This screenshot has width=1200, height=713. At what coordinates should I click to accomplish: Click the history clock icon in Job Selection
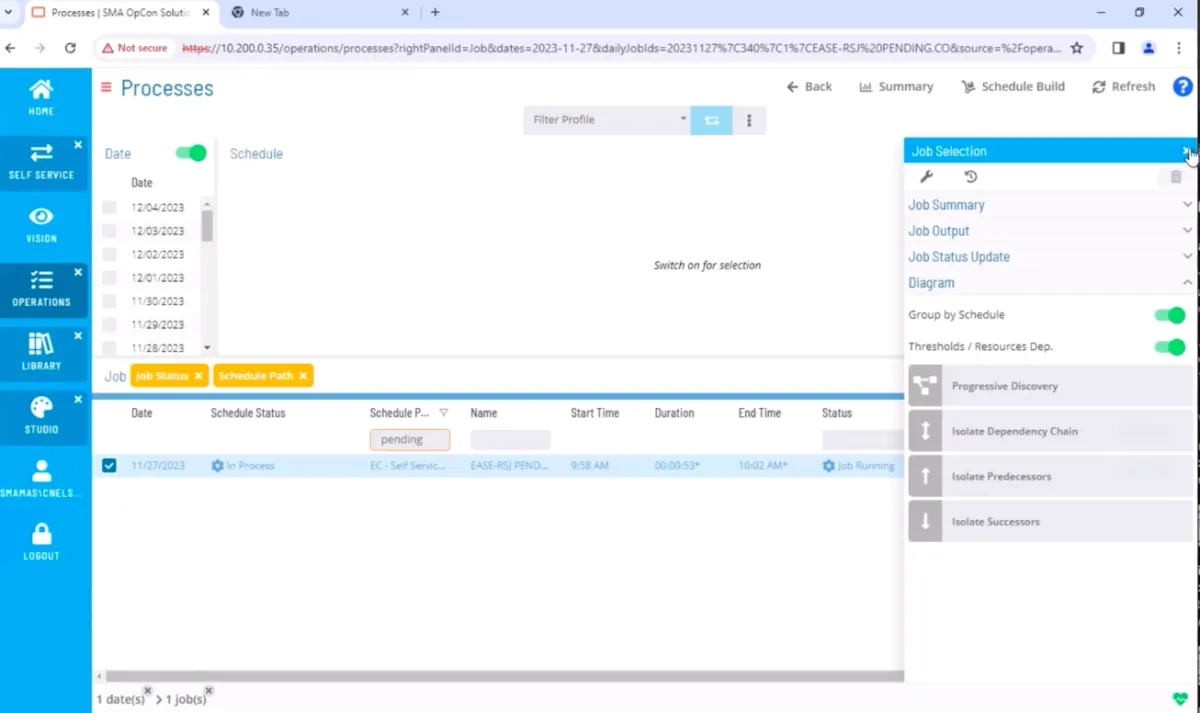(970, 177)
